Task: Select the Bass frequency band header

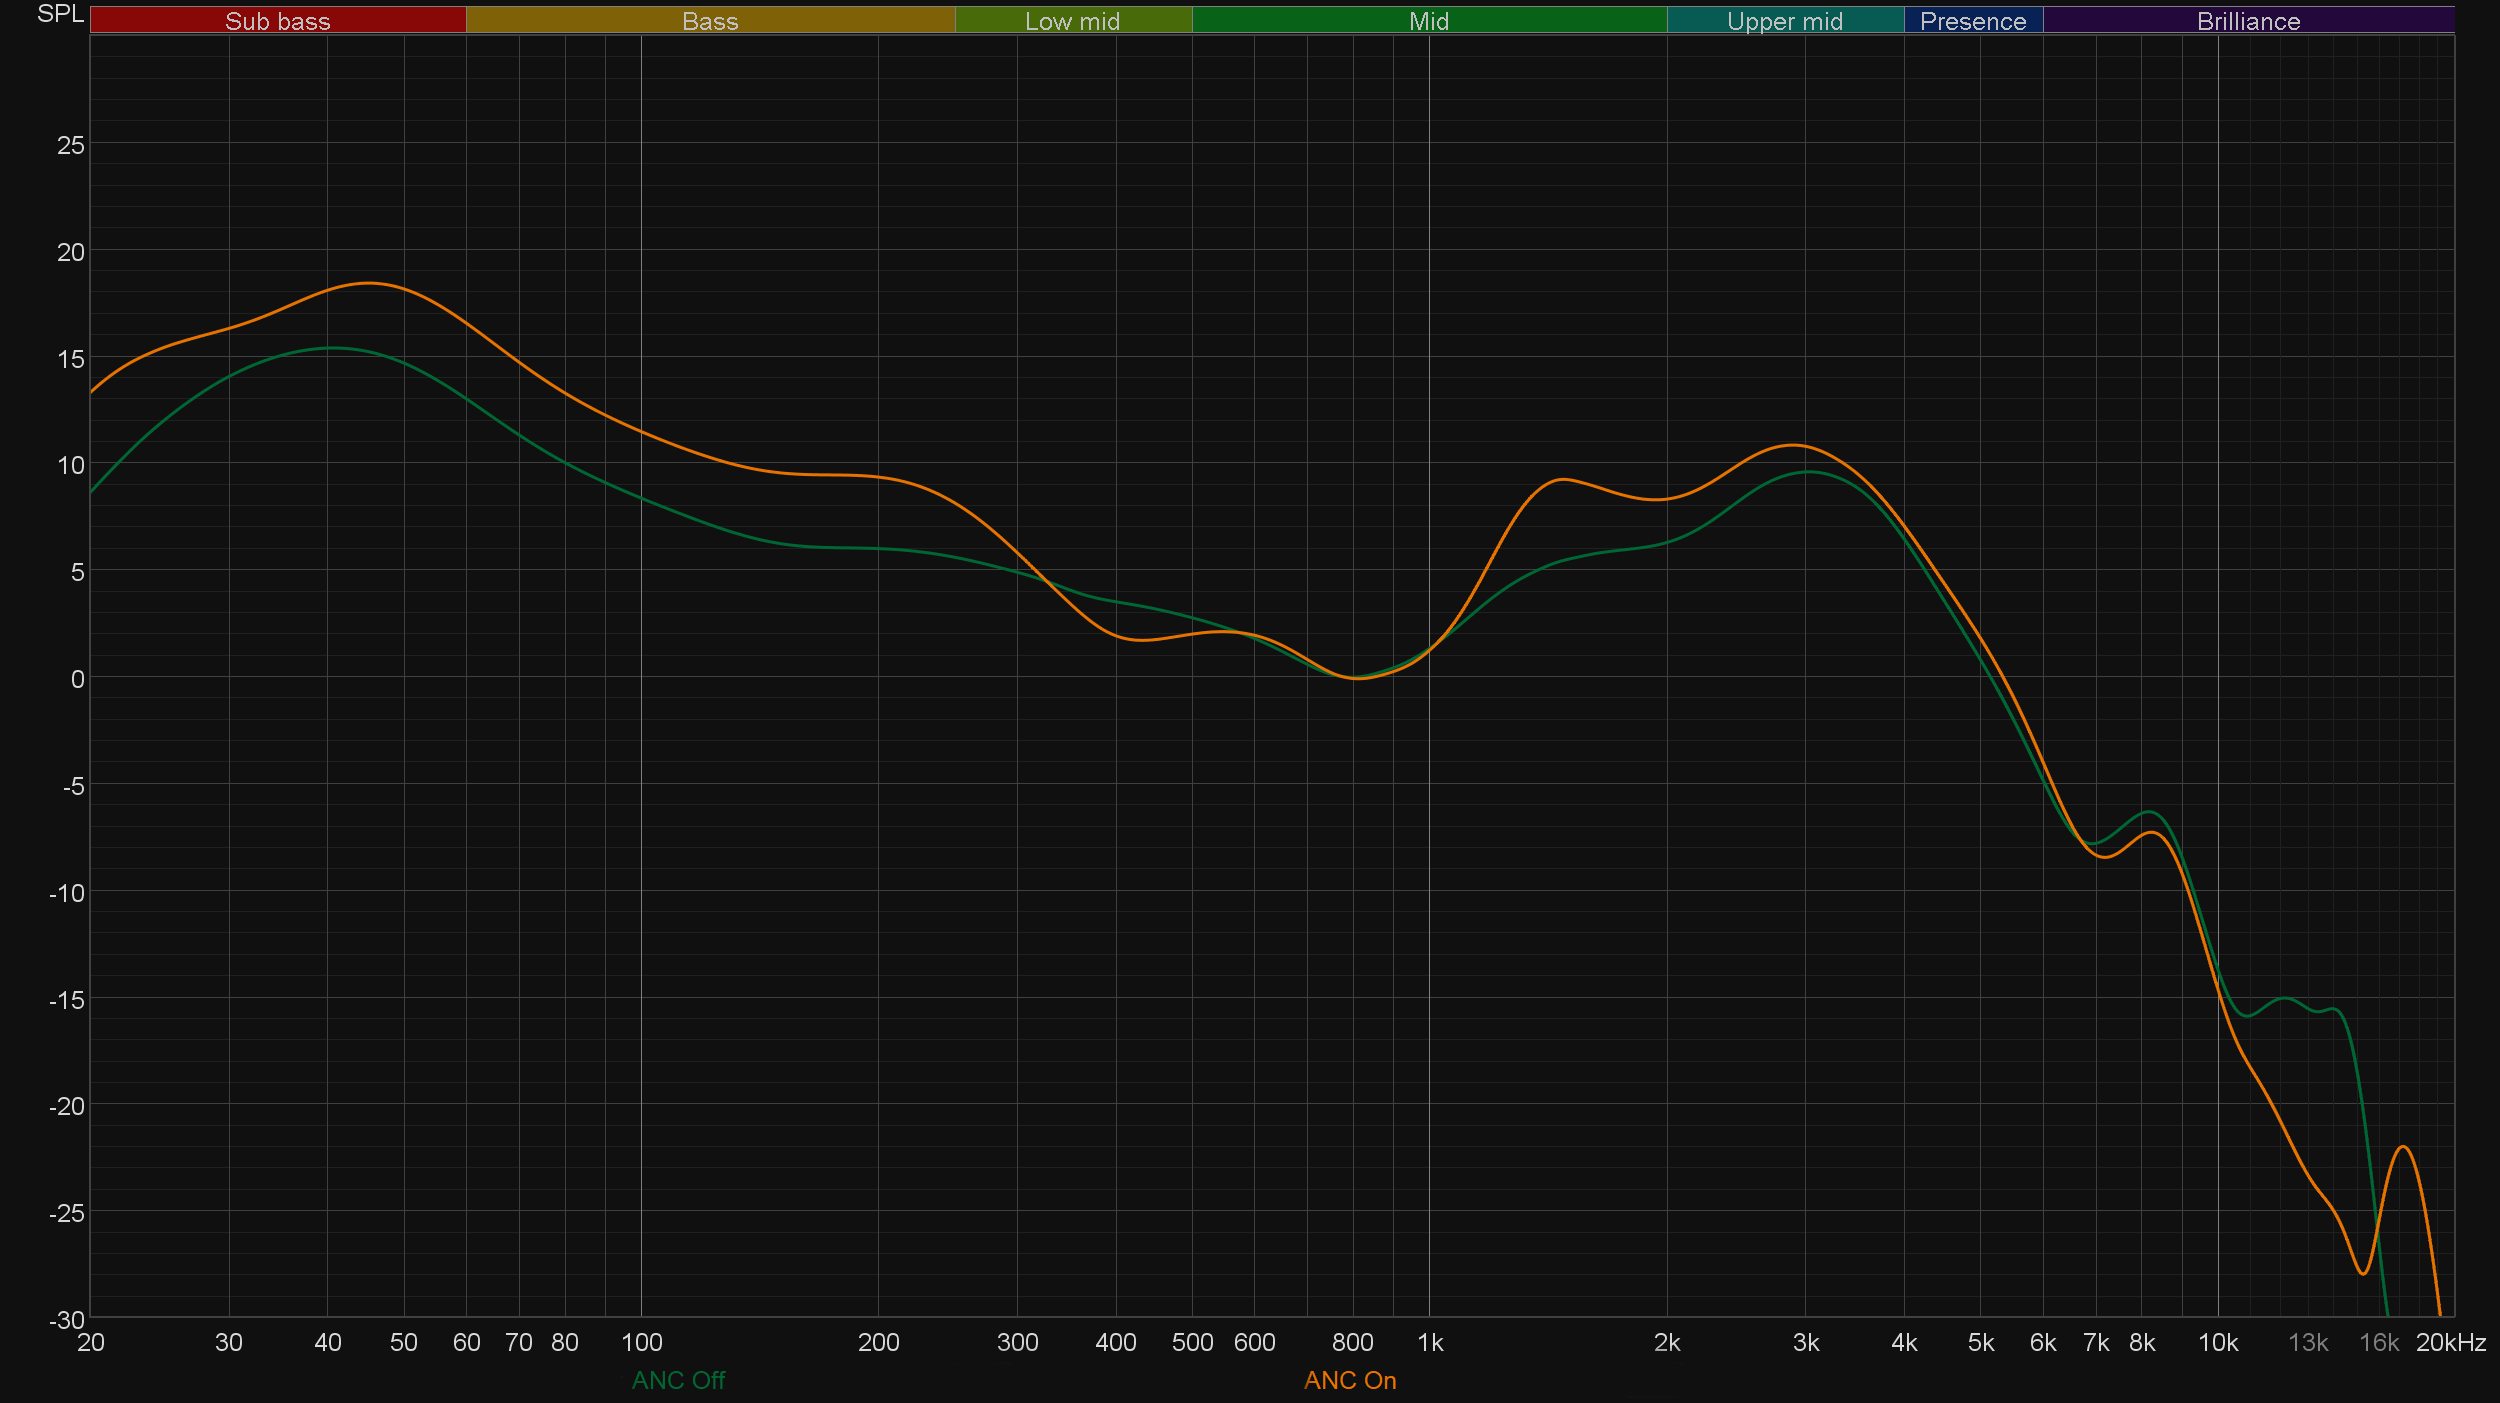Action: 710,21
